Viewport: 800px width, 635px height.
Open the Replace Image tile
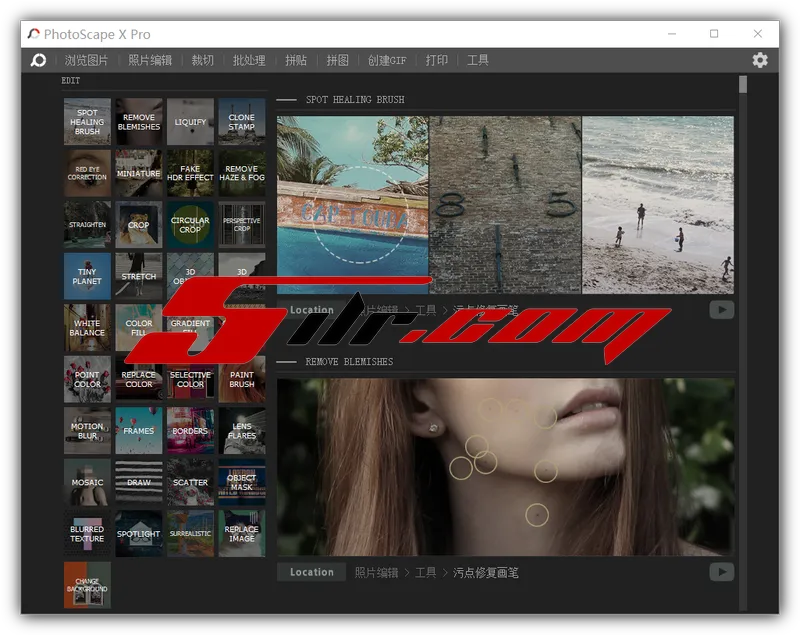pos(242,534)
